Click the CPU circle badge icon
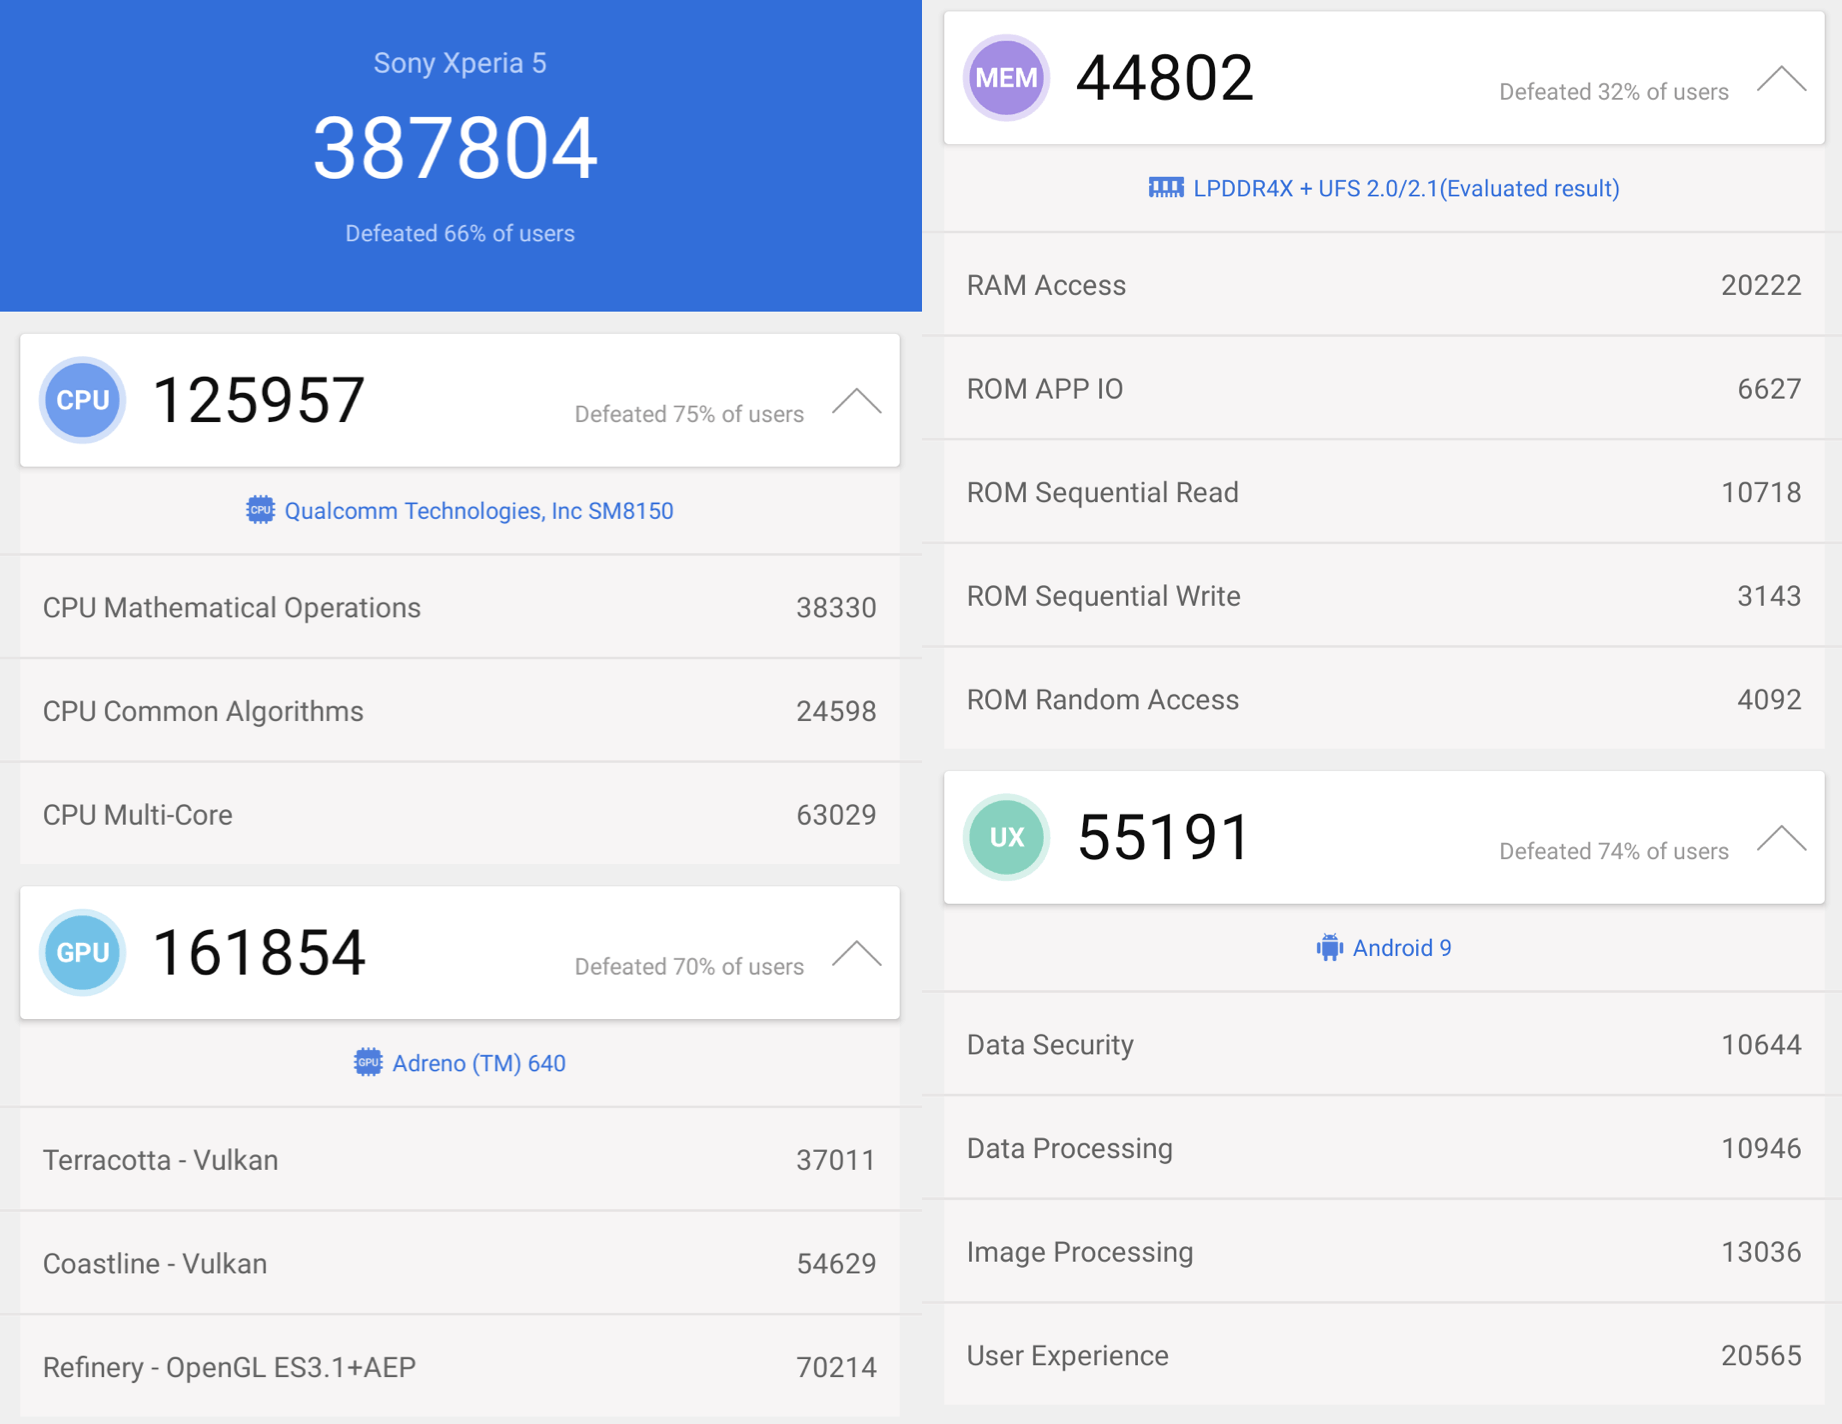The height and width of the screenshot is (1424, 1842). coord(82,400)
